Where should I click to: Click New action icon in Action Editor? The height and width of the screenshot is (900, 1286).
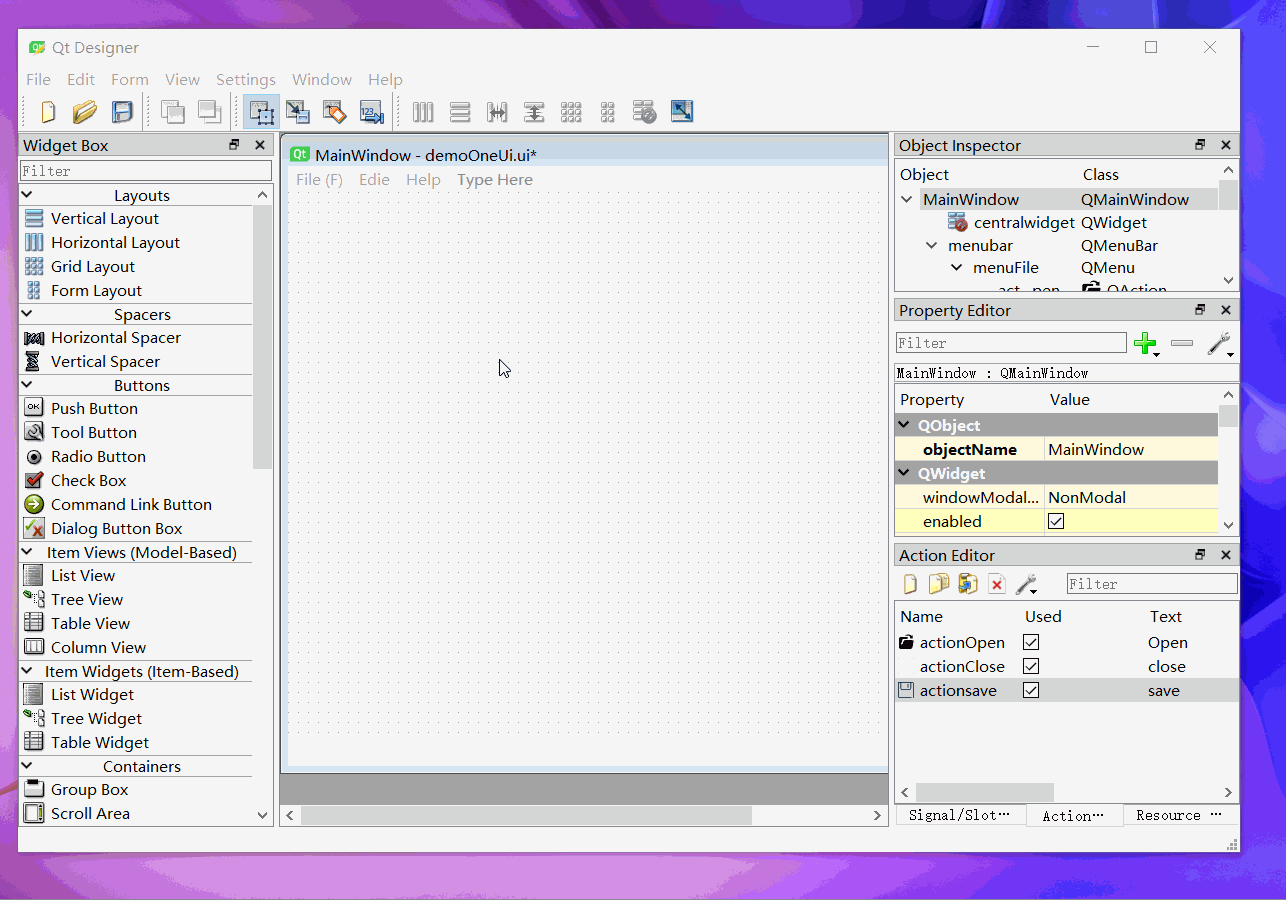coord(910,584)
